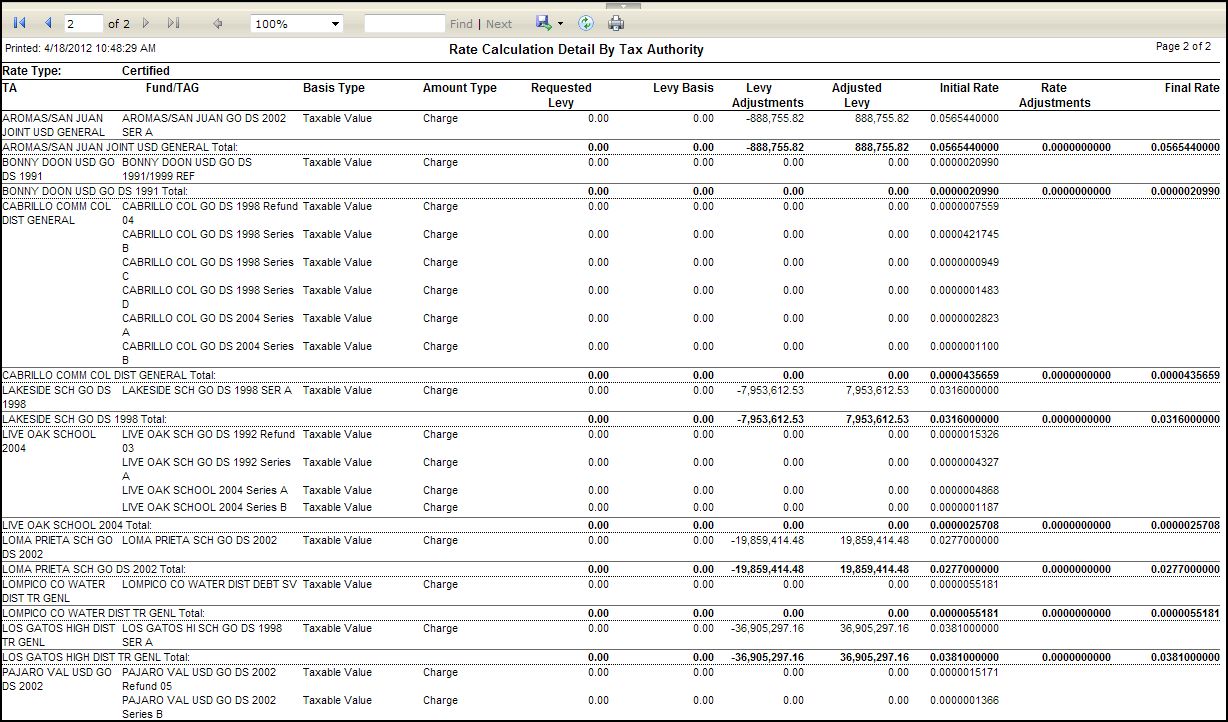The image size is (1228, 722).
Task: Collapse the toolbar using top handle arrow
Action: pos(623,5)
